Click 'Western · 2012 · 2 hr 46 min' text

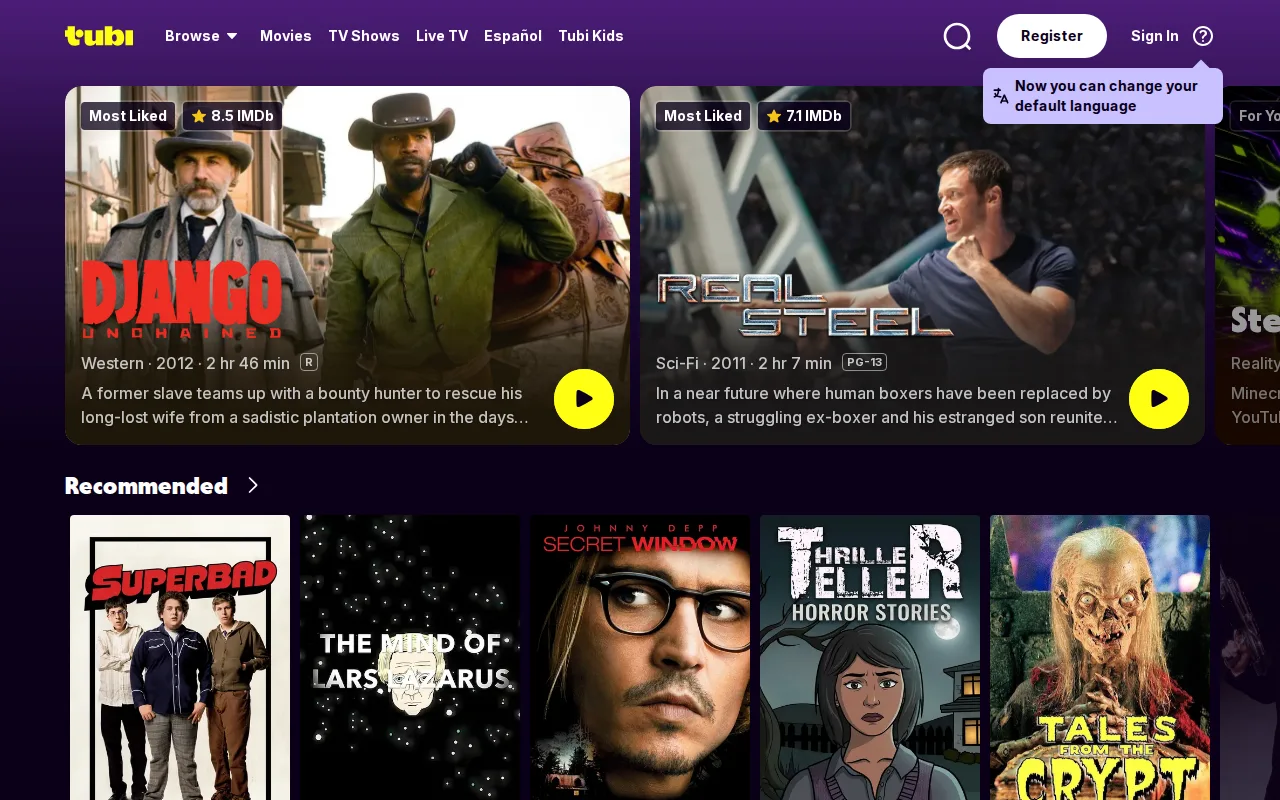[185, 363]
